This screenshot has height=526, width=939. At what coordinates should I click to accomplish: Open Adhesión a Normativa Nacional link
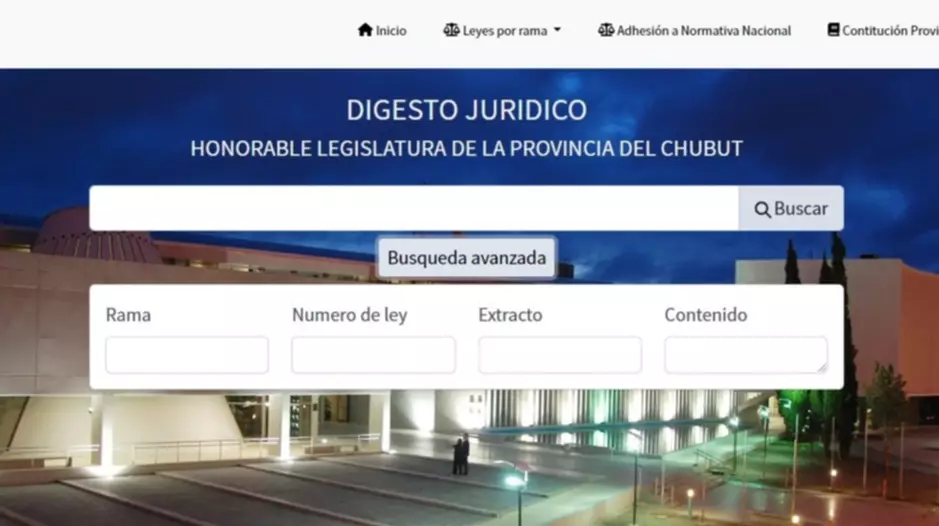[695, 30]
